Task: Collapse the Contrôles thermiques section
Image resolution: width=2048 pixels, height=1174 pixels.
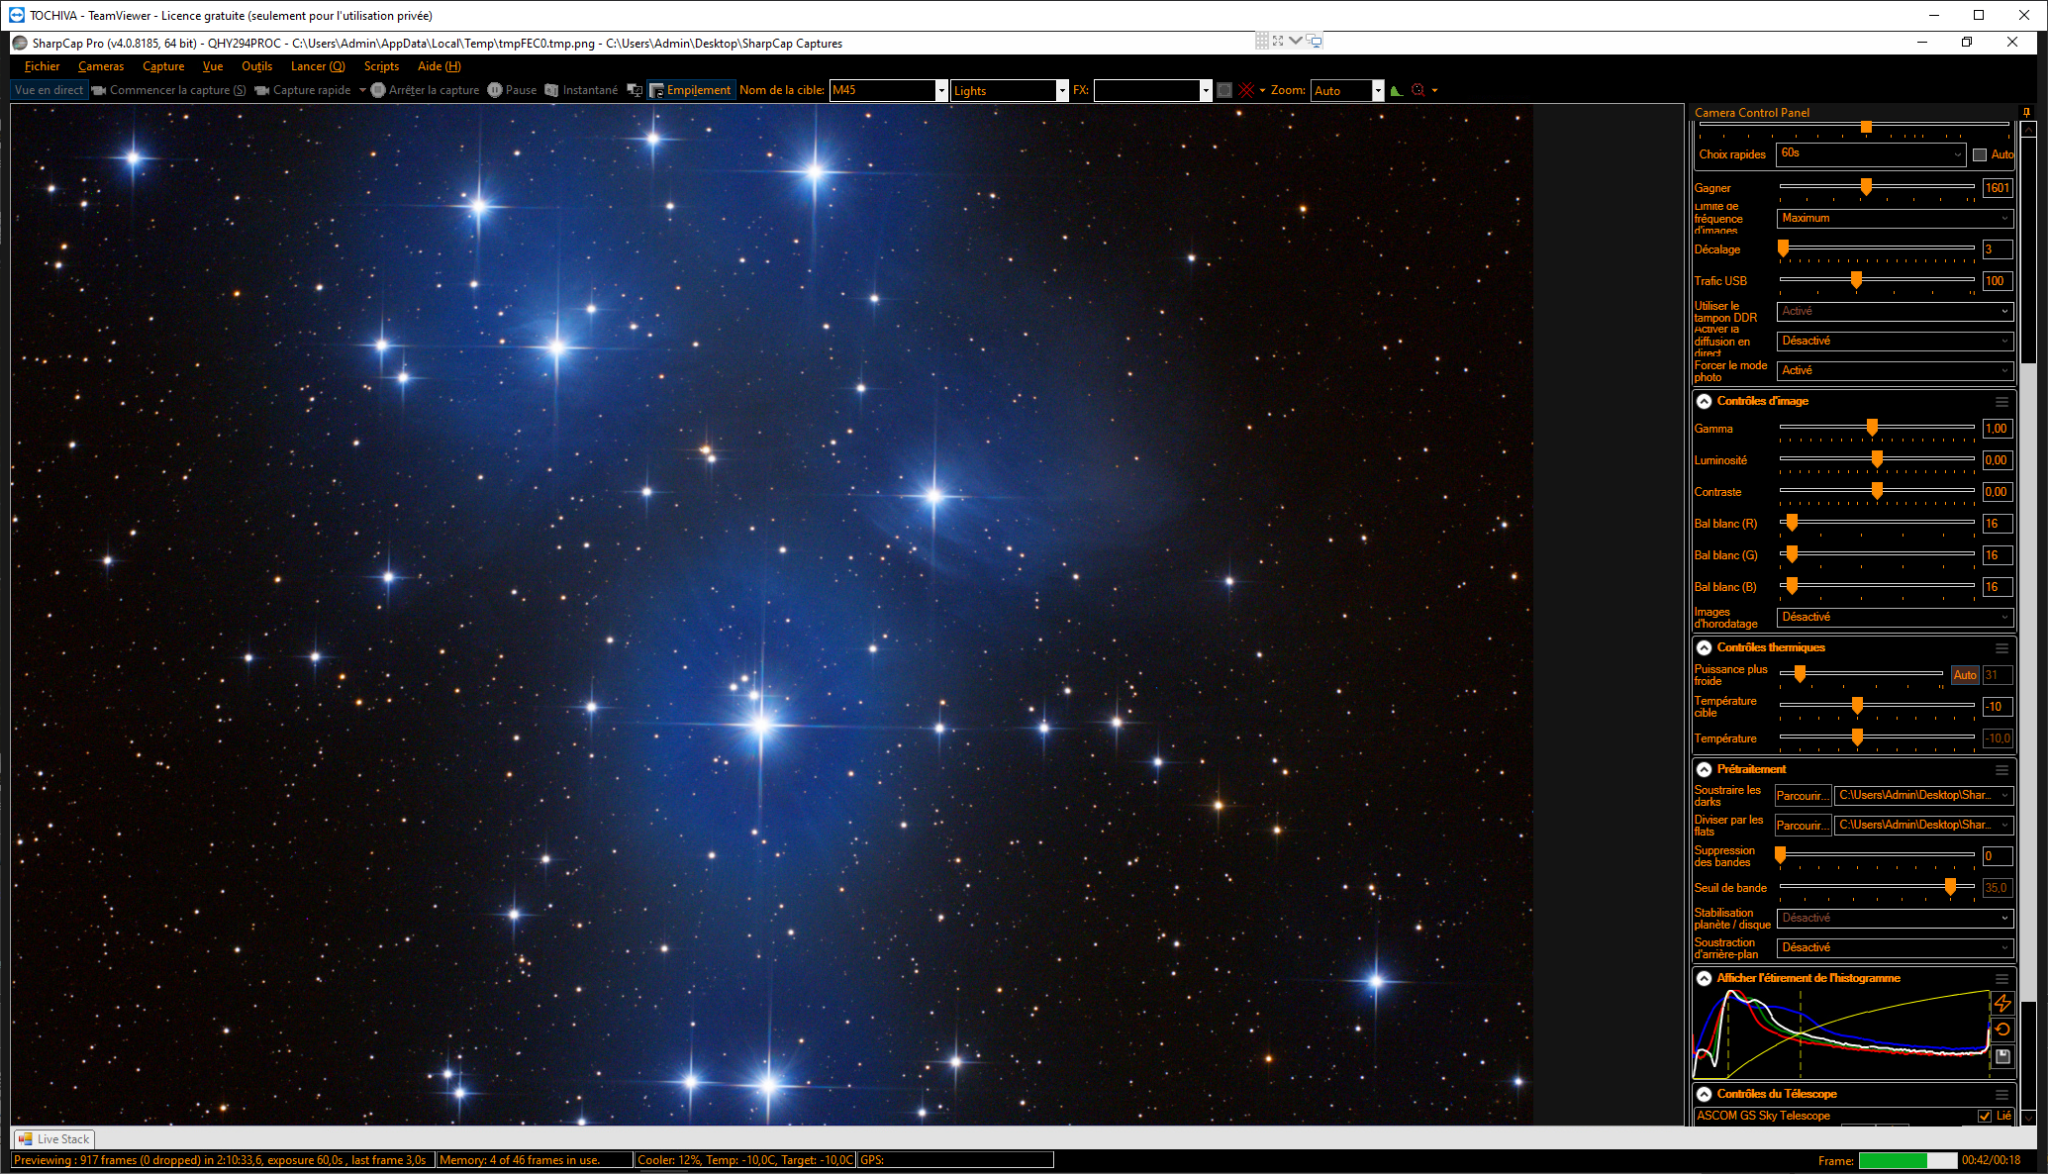Action: [1704, 648]
